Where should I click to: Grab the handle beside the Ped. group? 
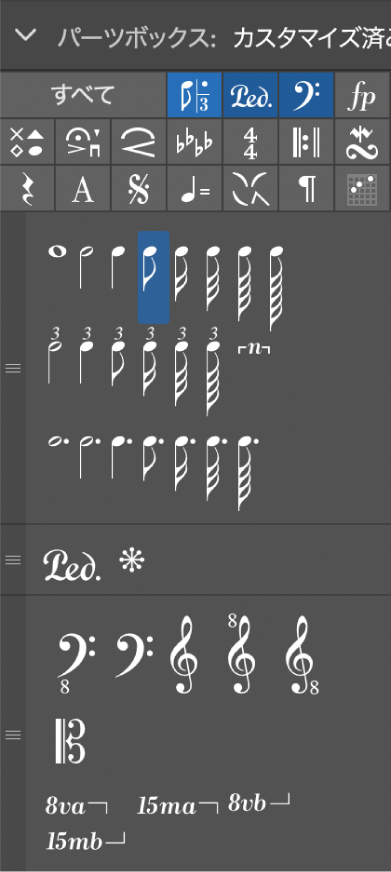(12, 560)
